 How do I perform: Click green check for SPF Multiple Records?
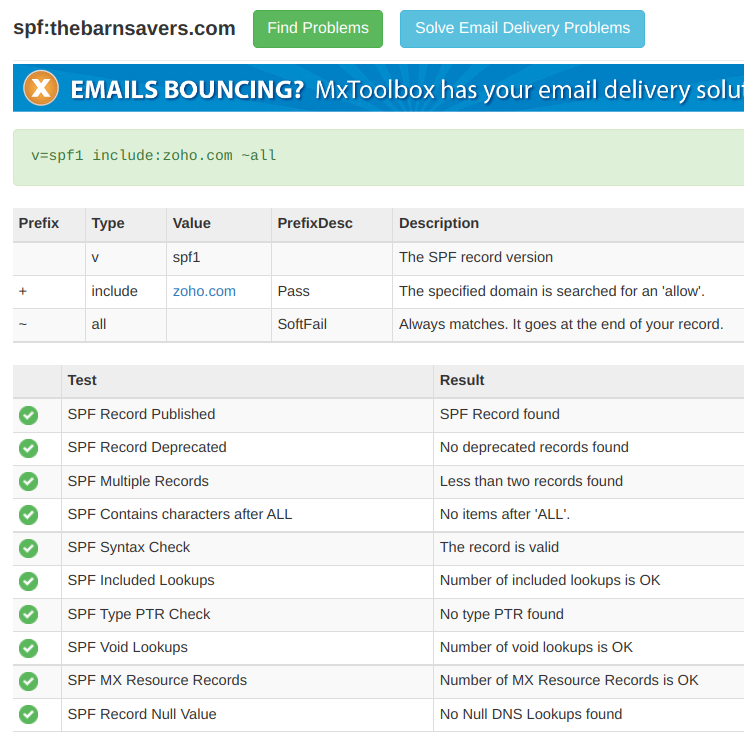29,481
